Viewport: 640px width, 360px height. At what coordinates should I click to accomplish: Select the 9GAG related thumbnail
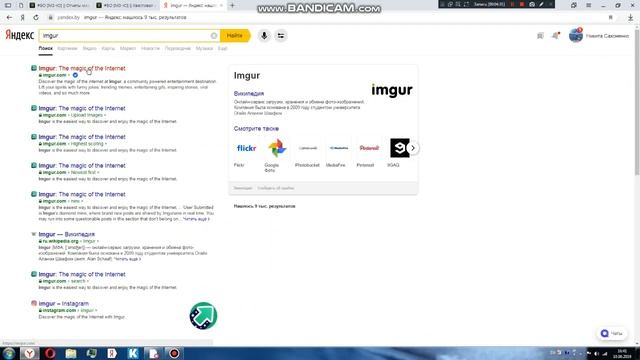click(x=399, y=148)
